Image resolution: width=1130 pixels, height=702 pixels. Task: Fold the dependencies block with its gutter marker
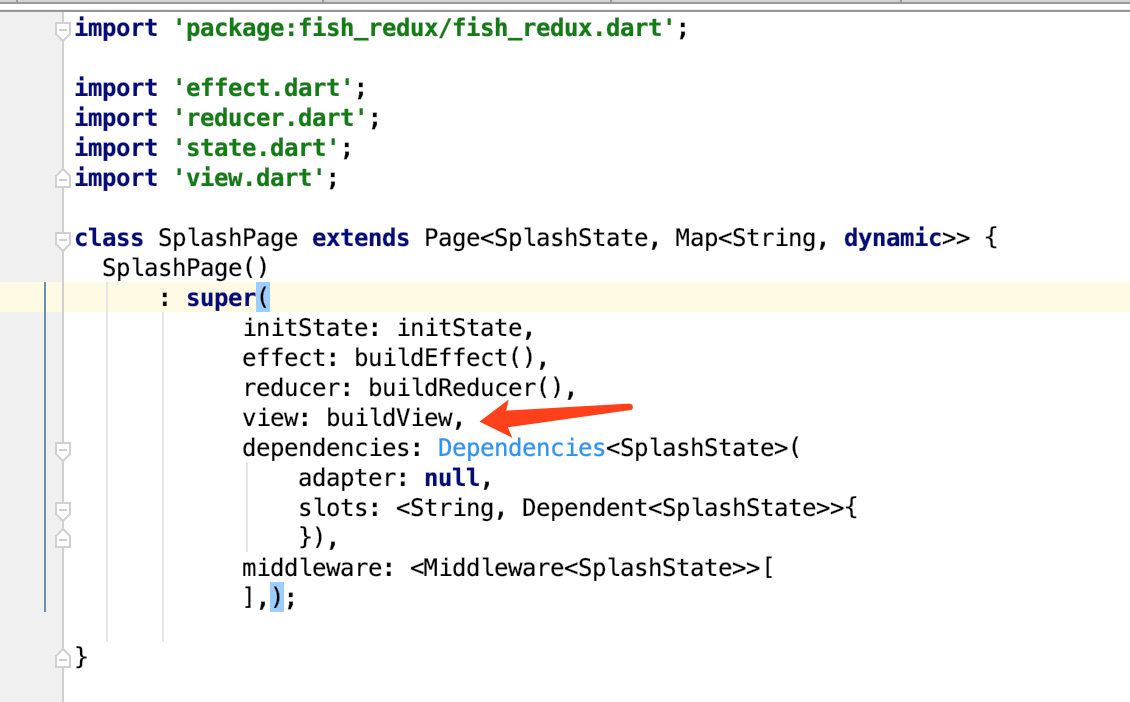point(63,450)
